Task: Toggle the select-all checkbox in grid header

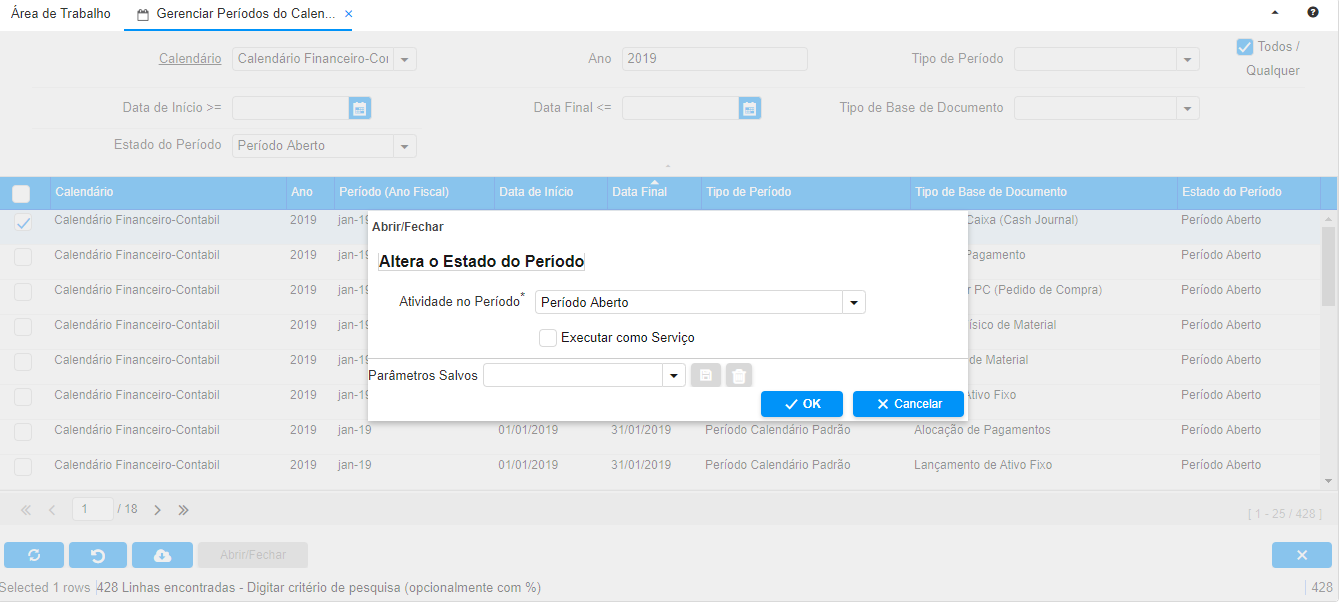Action: [x=21, y=193]
